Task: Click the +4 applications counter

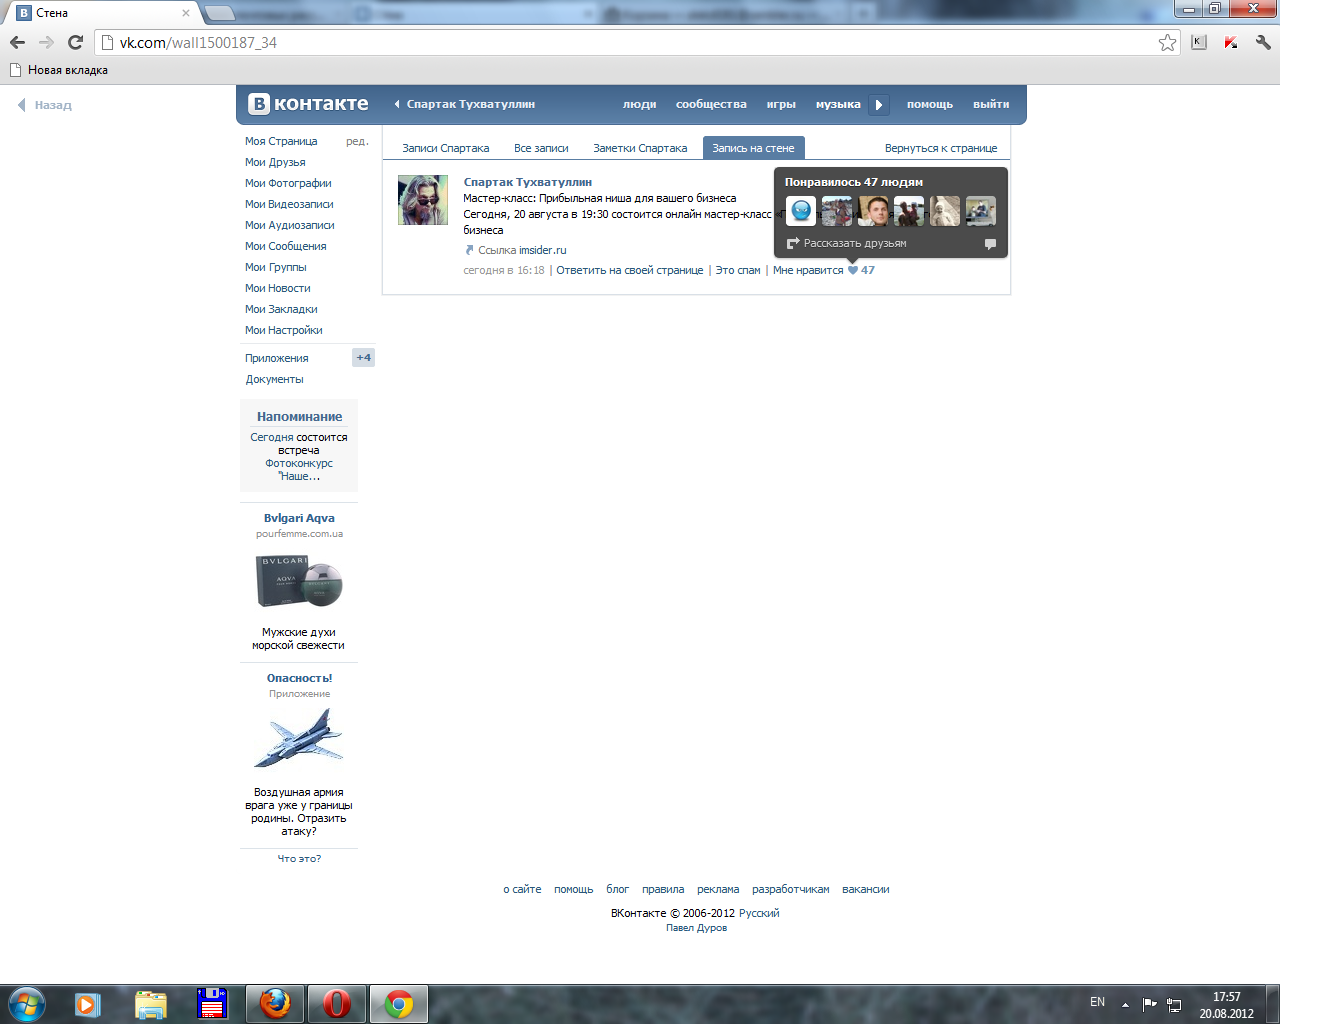Action: (363, 357)
